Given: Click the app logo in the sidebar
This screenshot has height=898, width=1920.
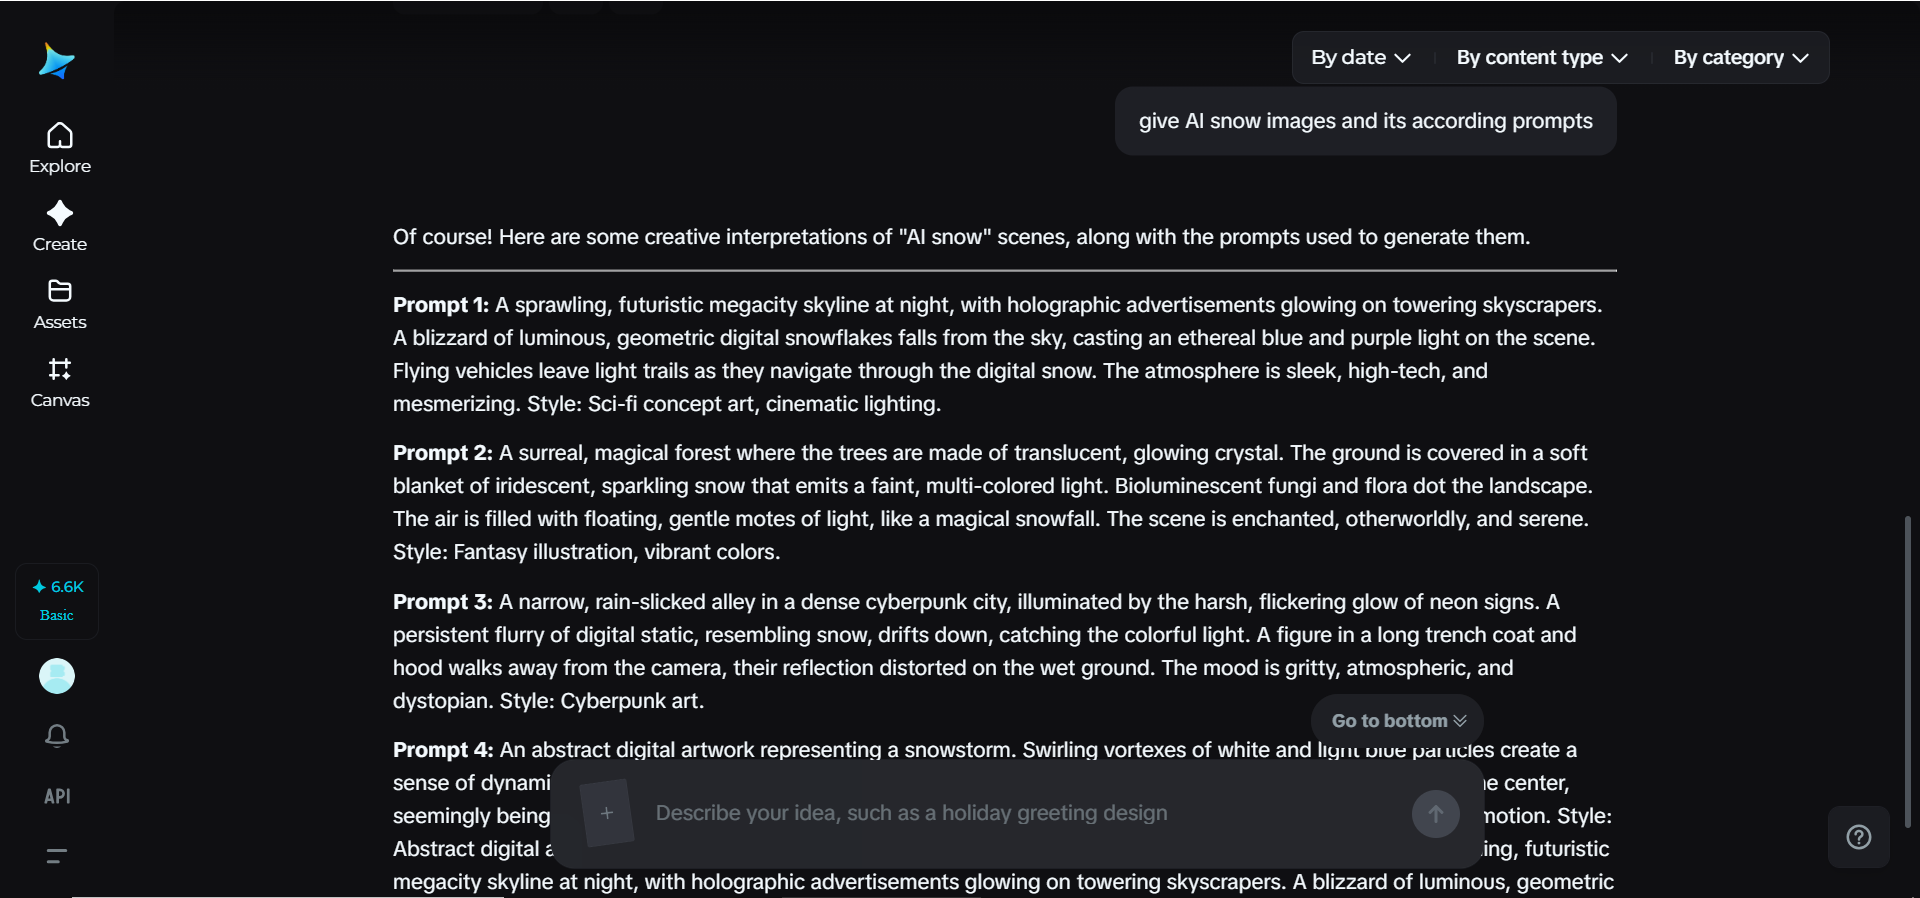Looking at the screenshot, I should 57,61.
